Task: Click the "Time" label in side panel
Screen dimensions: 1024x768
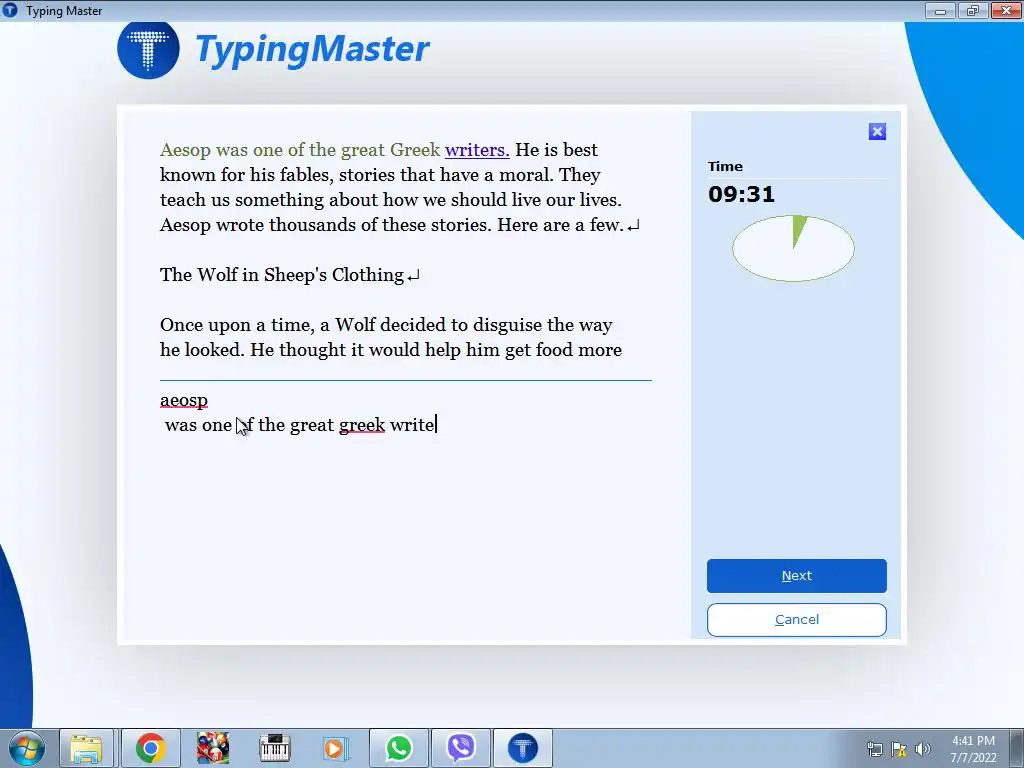Action: tap(725, 167)
